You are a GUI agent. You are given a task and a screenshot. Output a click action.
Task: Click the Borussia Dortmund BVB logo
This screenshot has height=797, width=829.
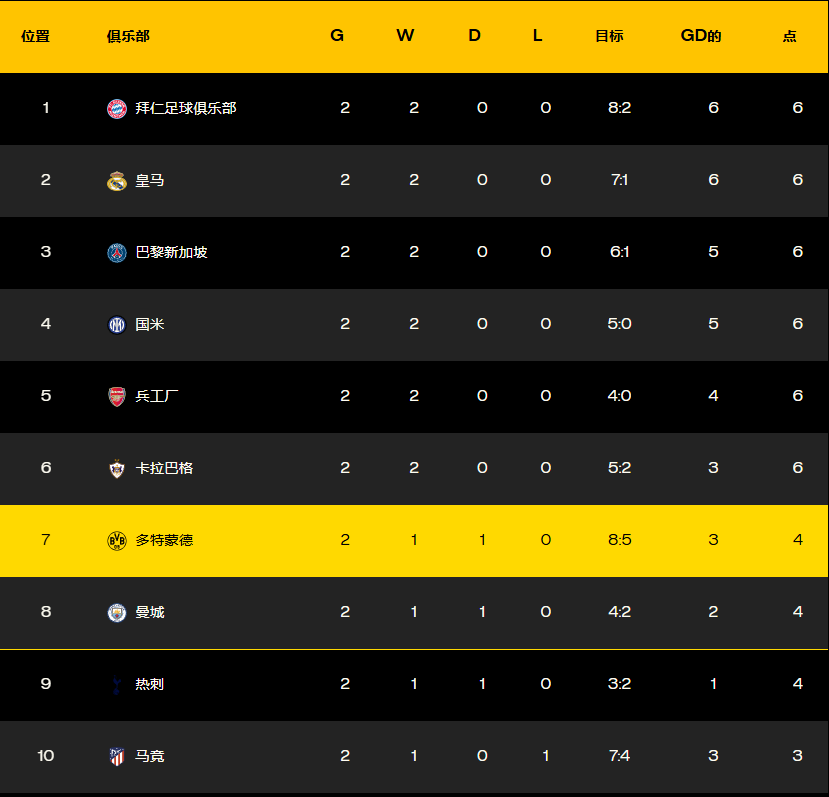(117, 541)
